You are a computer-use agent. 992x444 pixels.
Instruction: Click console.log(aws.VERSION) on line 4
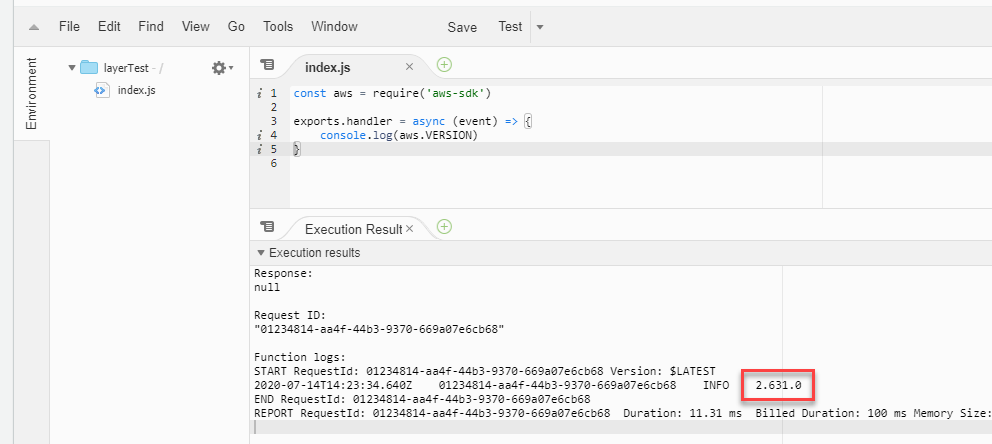point(399,135)
